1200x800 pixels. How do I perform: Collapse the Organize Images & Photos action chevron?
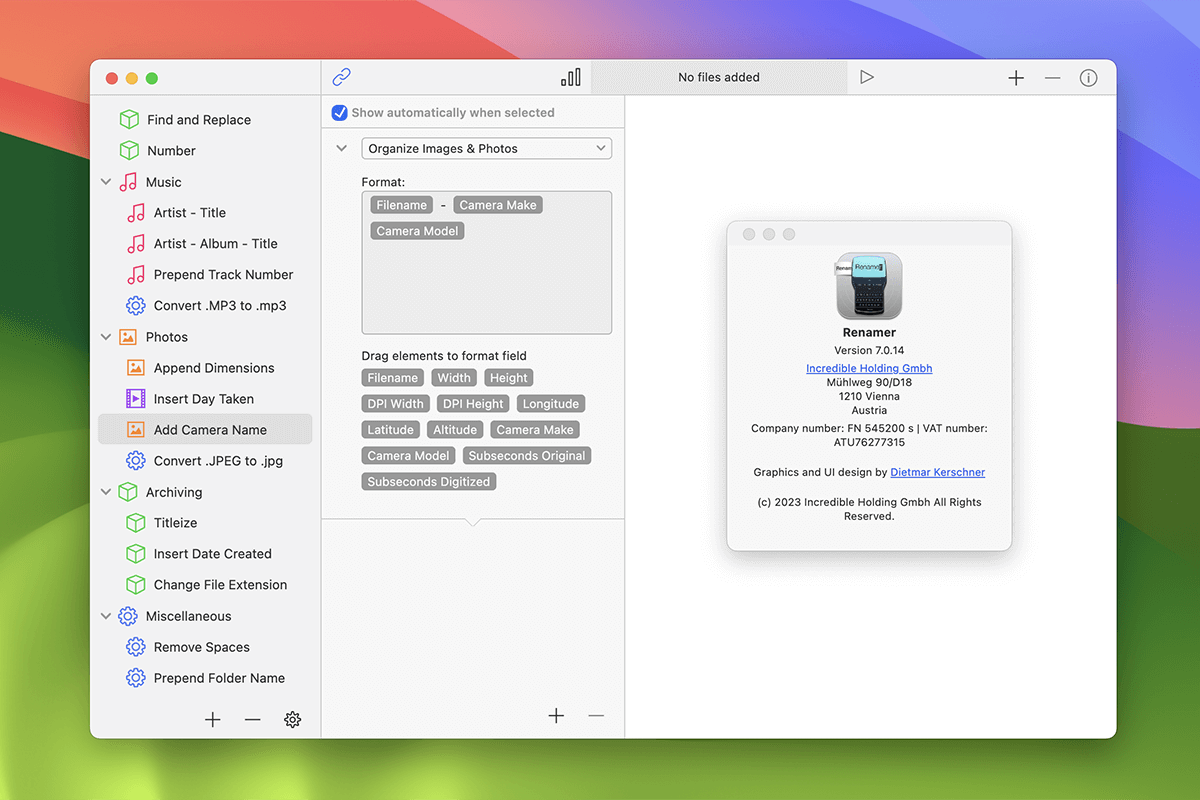[342, 149]
